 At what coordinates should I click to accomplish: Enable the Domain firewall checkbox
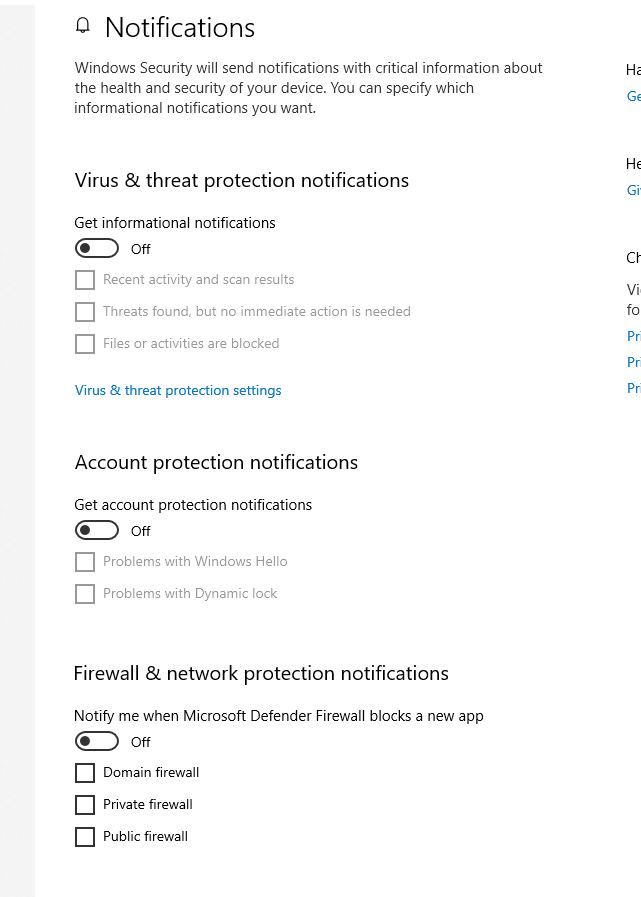(x=85, y=773)
